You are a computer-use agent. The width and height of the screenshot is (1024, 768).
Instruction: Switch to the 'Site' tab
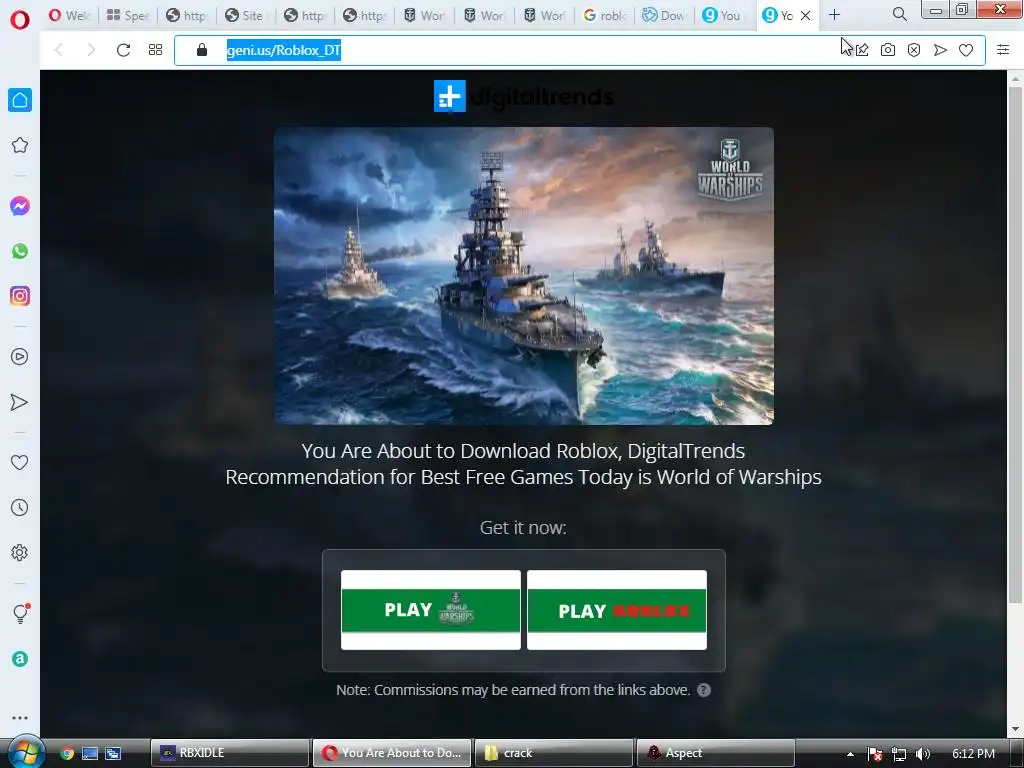click(x=244, y=15)
